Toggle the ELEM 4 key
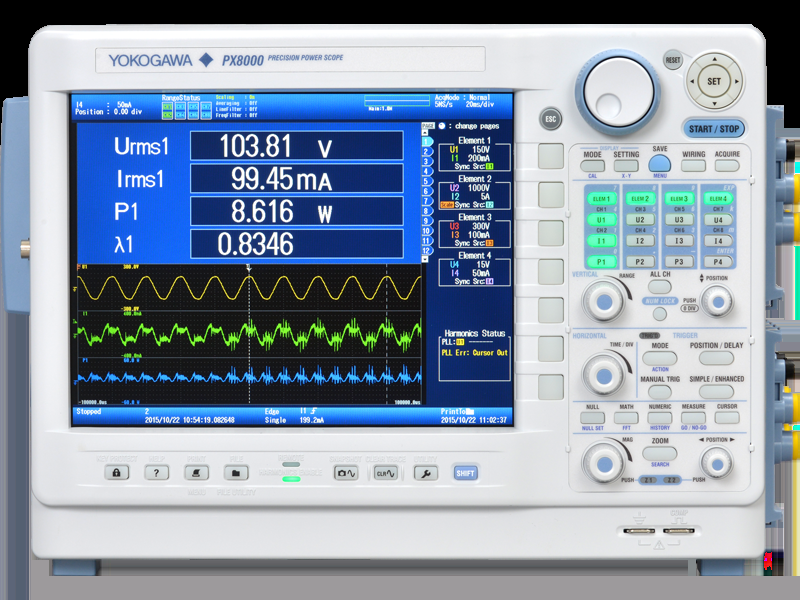The image size is (800, 600). pyautogui.click(x=718, y=199)
